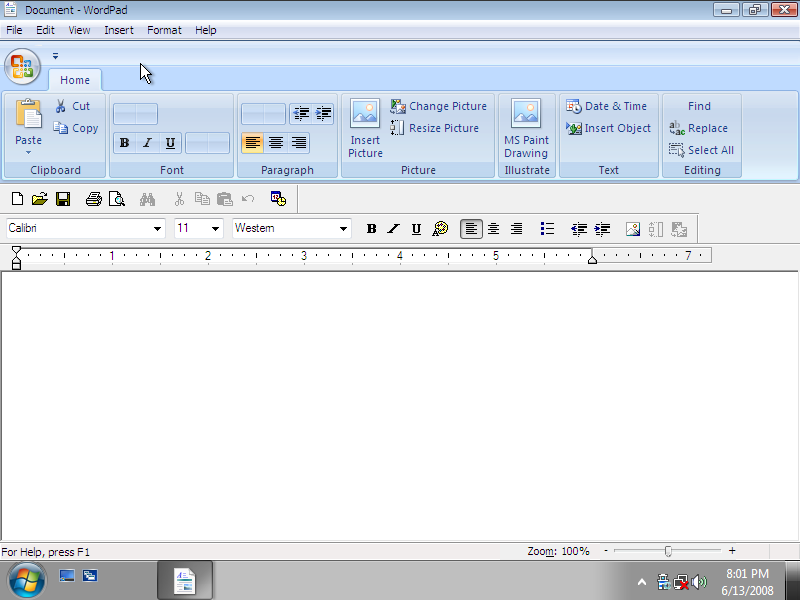This screenshot has width=800, height=600.
Task: Open the File menu
Action: pyautogui.click(x=14, y=30)
